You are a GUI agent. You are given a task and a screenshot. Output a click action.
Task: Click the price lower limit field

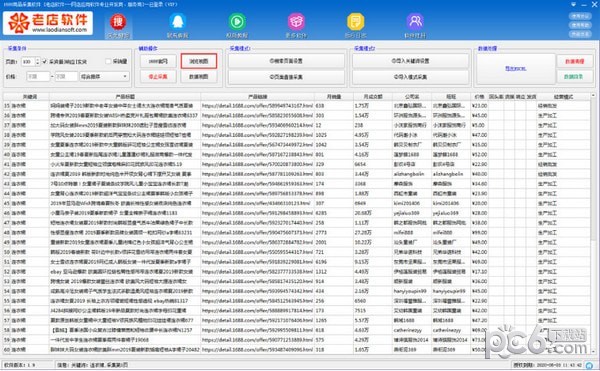point(38,77)
